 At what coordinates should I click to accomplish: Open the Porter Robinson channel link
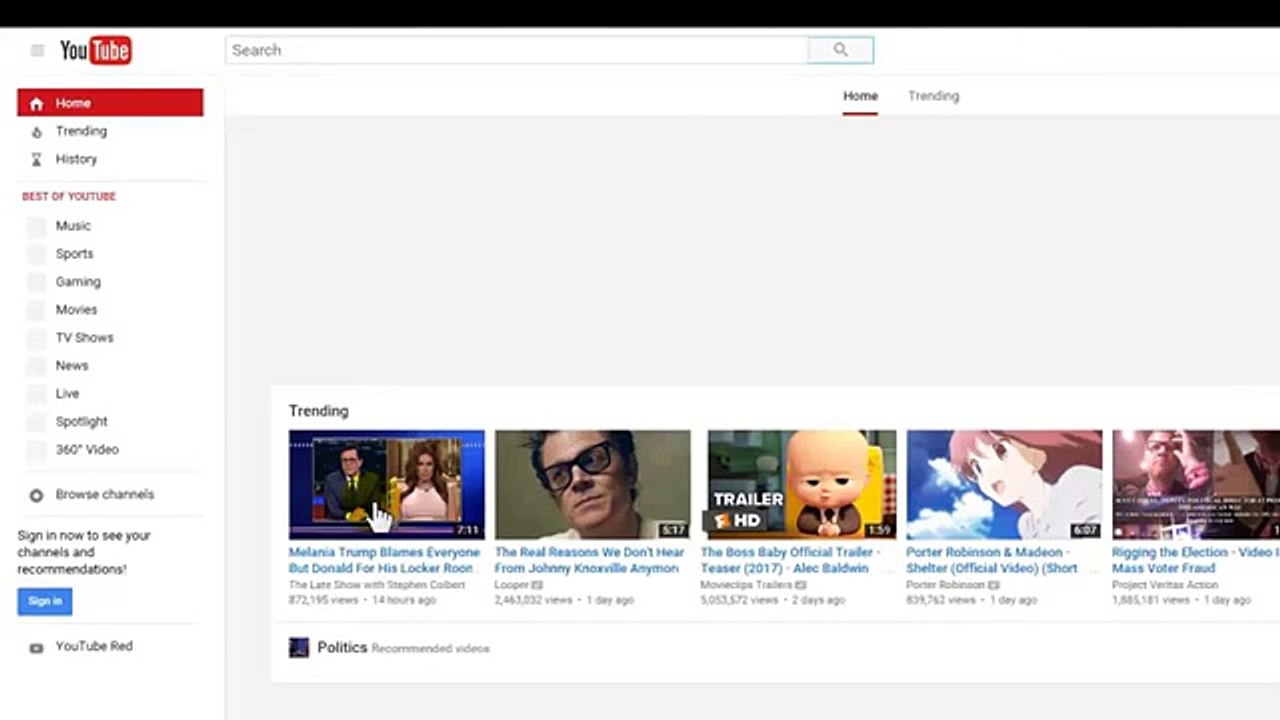[x=946, y=585]
